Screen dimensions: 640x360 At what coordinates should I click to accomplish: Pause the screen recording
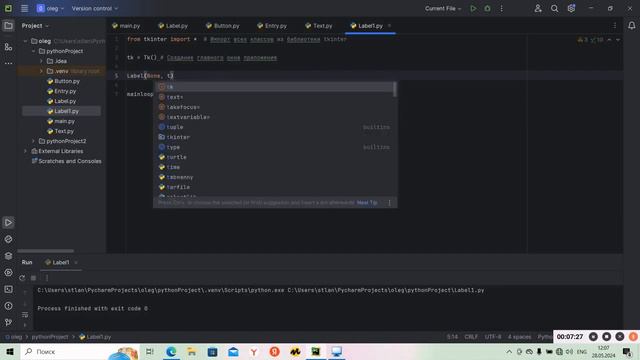coord(593,337)
